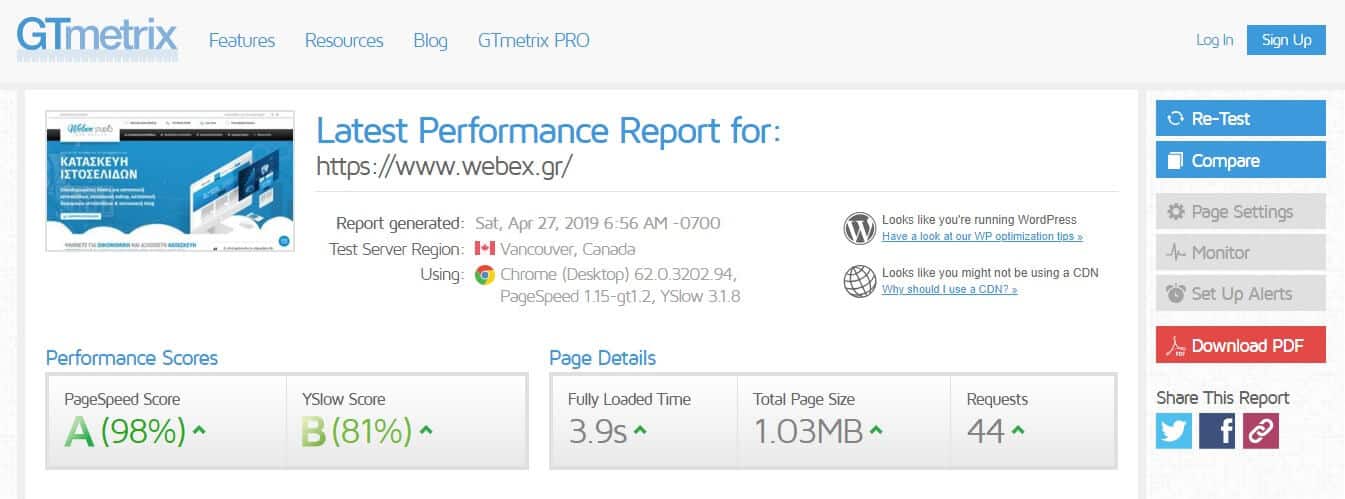The image size is (1345, 499).
Task: Click 'Latest Performance Report for:' heading
Action: point(548,130)
